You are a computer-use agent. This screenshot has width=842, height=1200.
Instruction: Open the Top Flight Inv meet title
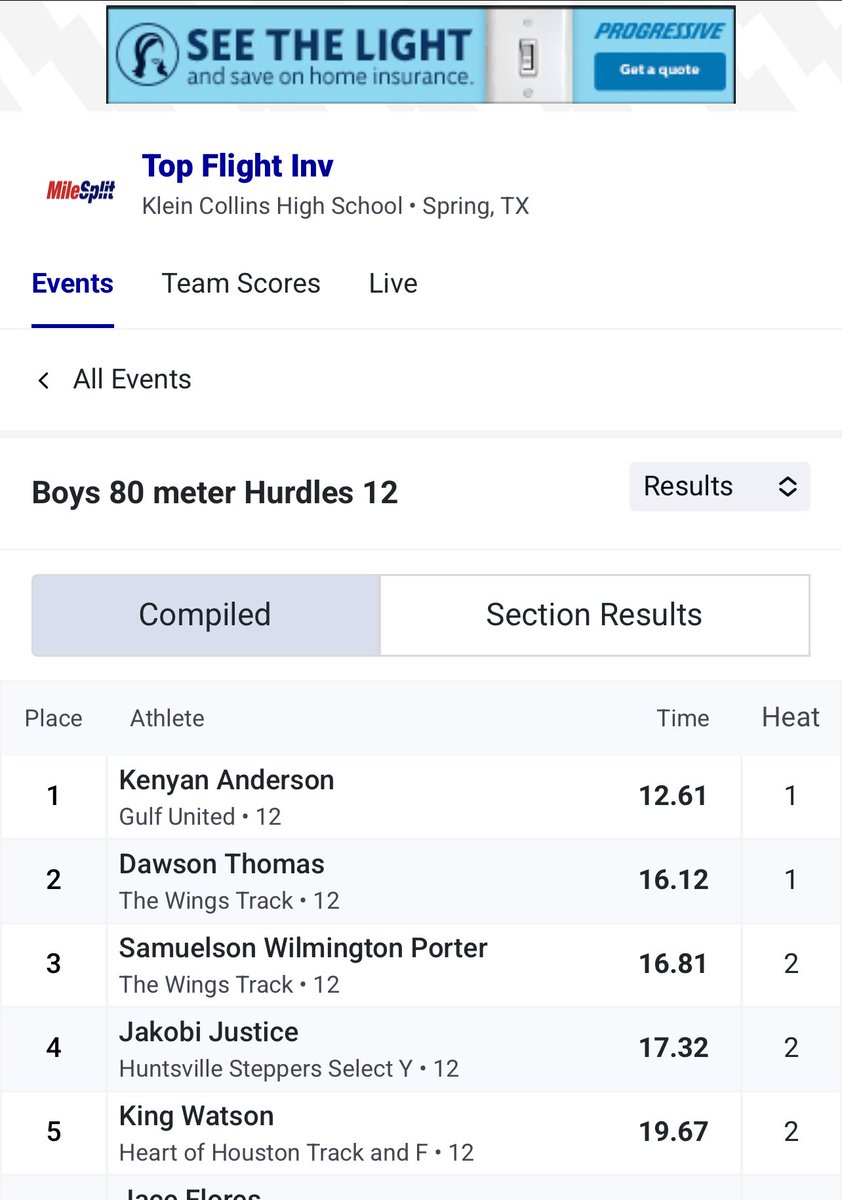[238, 166]
